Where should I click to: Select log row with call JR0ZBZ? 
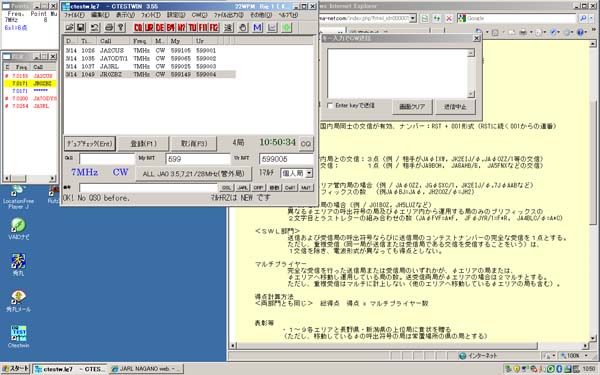coord(150,74)
